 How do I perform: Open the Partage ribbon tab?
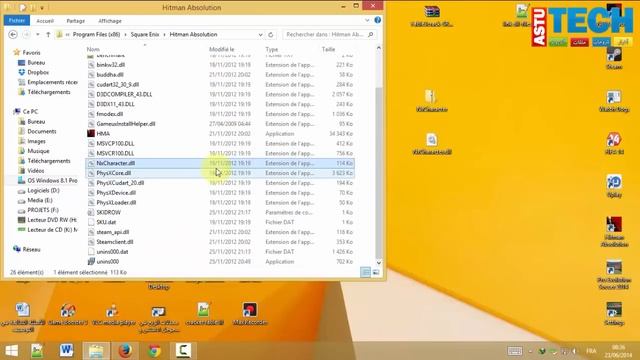tap(76, 21)
